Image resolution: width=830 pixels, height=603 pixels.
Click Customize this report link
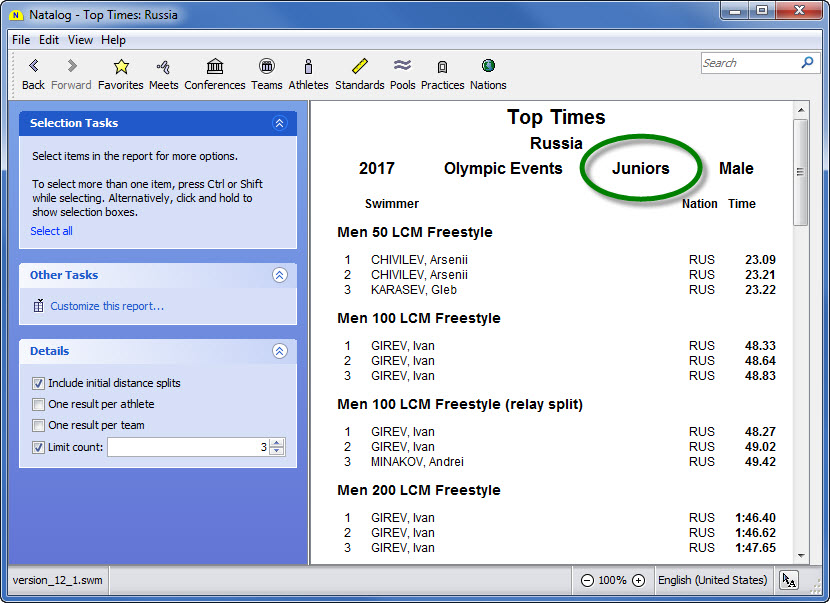tap(107, 306)
